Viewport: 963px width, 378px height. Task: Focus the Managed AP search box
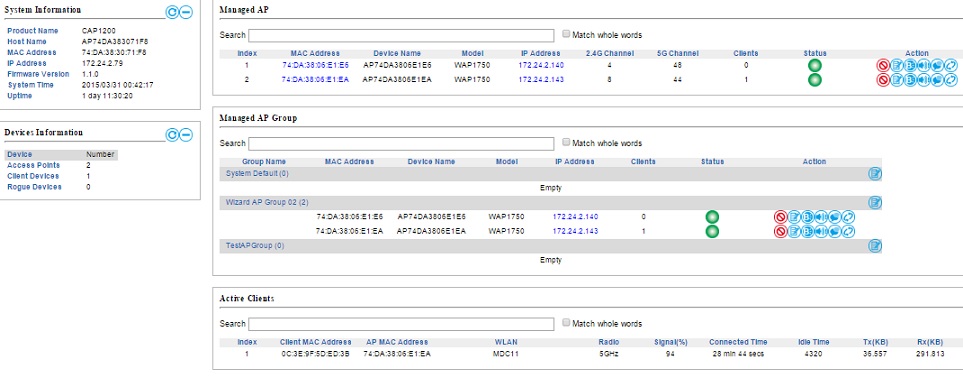[x=401, y=35]
